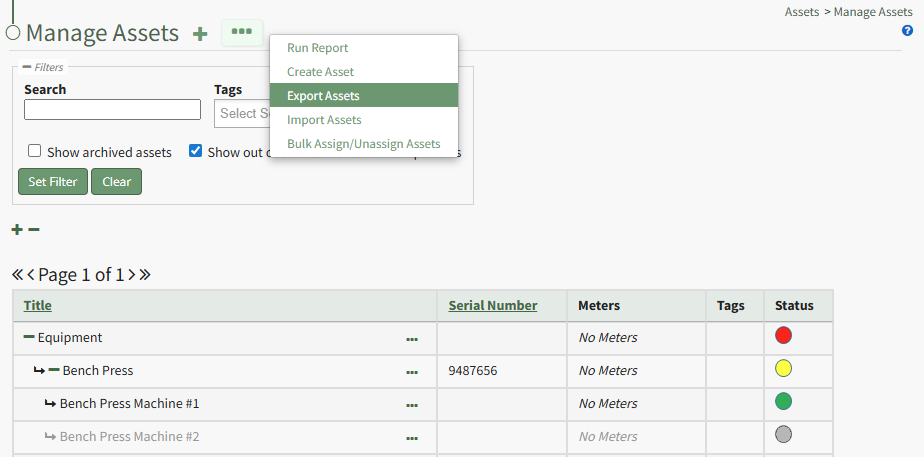Image resolution: width=924 pixels, height=457 pixels.
Task: Open the Equipment row ellipsis menu
Action: pos(412,339)
